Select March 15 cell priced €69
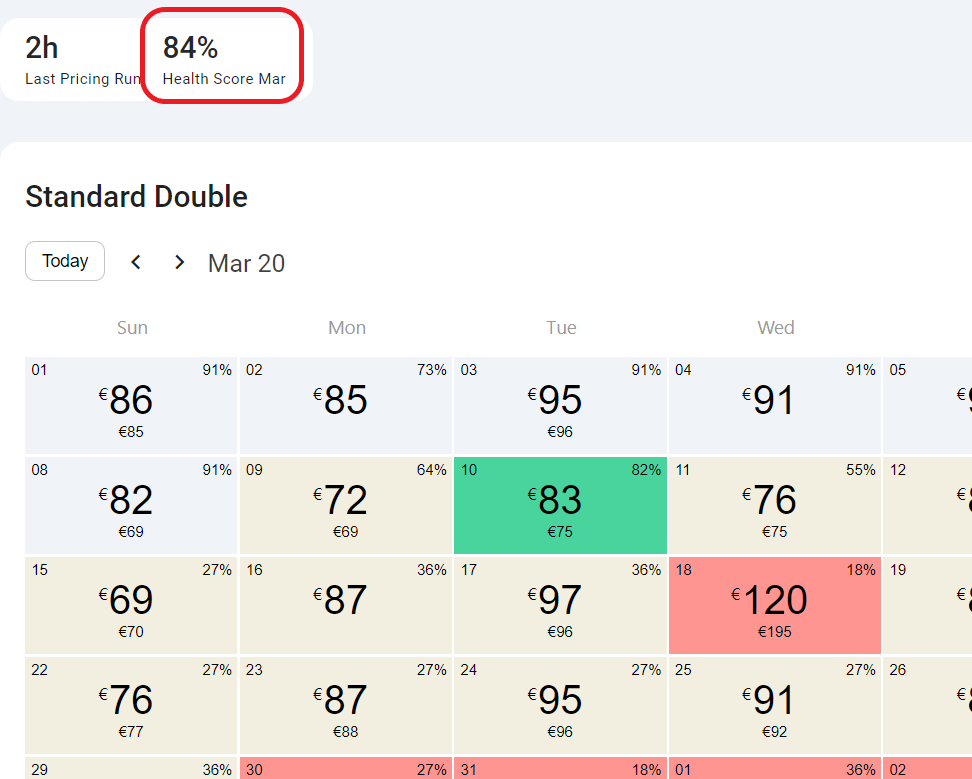Screen dimensions: 972x779 131,605
